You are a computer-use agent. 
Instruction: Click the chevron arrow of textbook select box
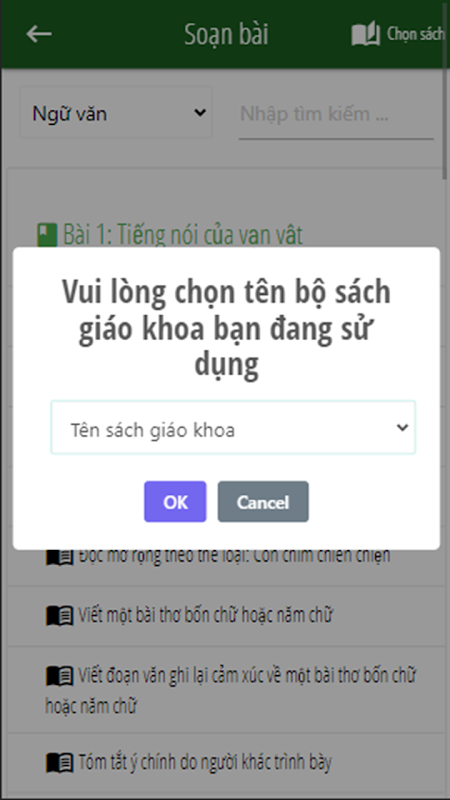(x=403, y=428)
